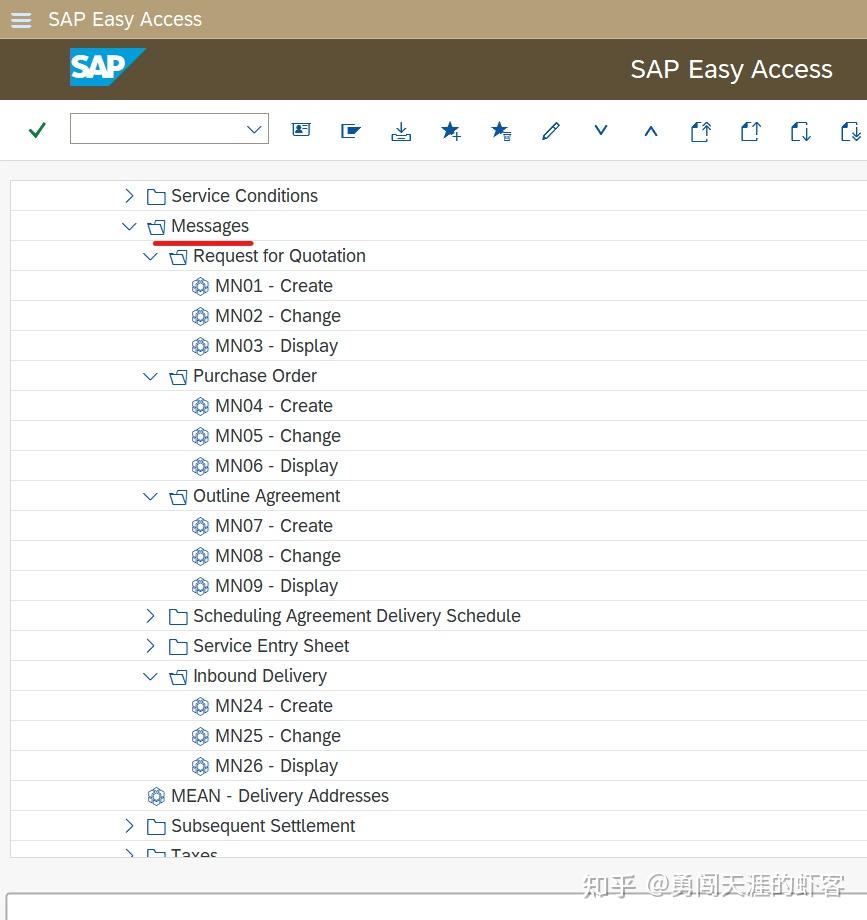This screenshot has height=920, width=867.
Task: Open Change Favorites with the pencil icon
Action: (x=551, y=130)
